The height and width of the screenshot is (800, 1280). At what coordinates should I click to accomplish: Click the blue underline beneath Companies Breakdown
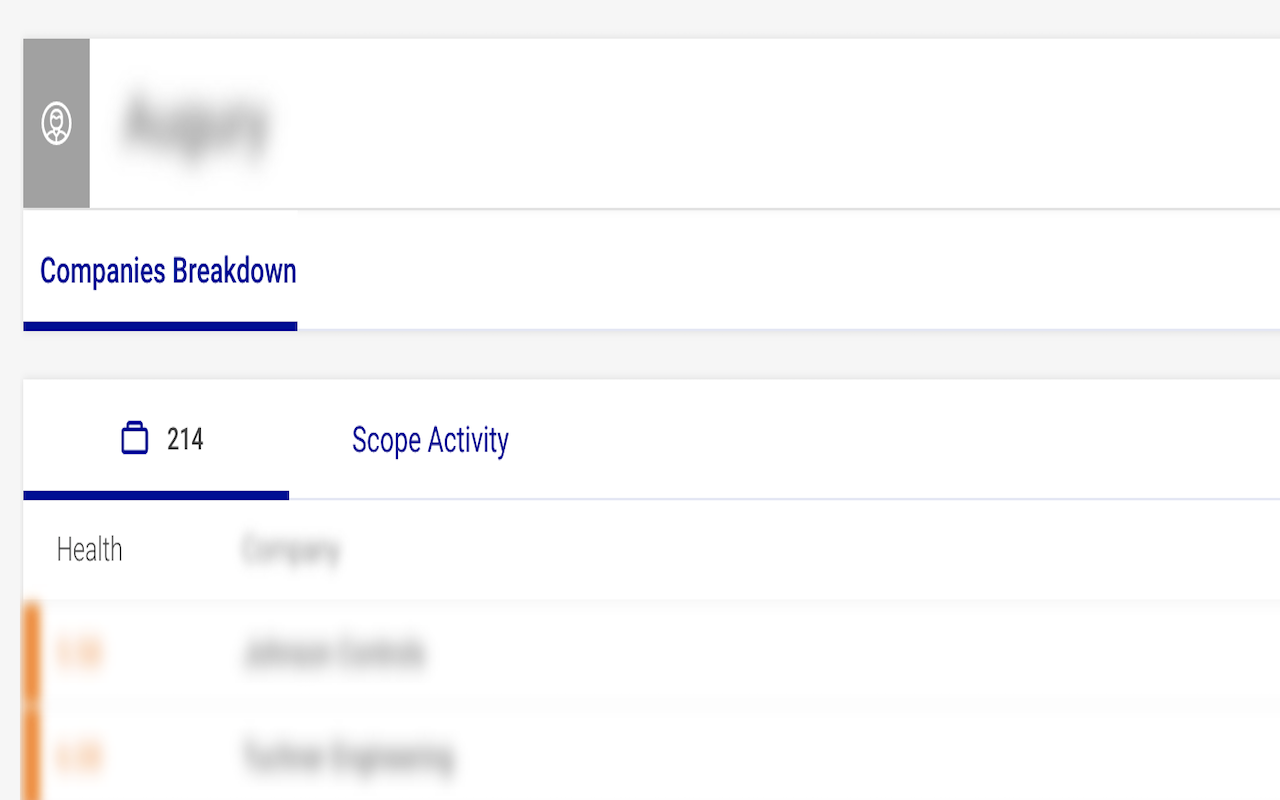tap(160, 326)
